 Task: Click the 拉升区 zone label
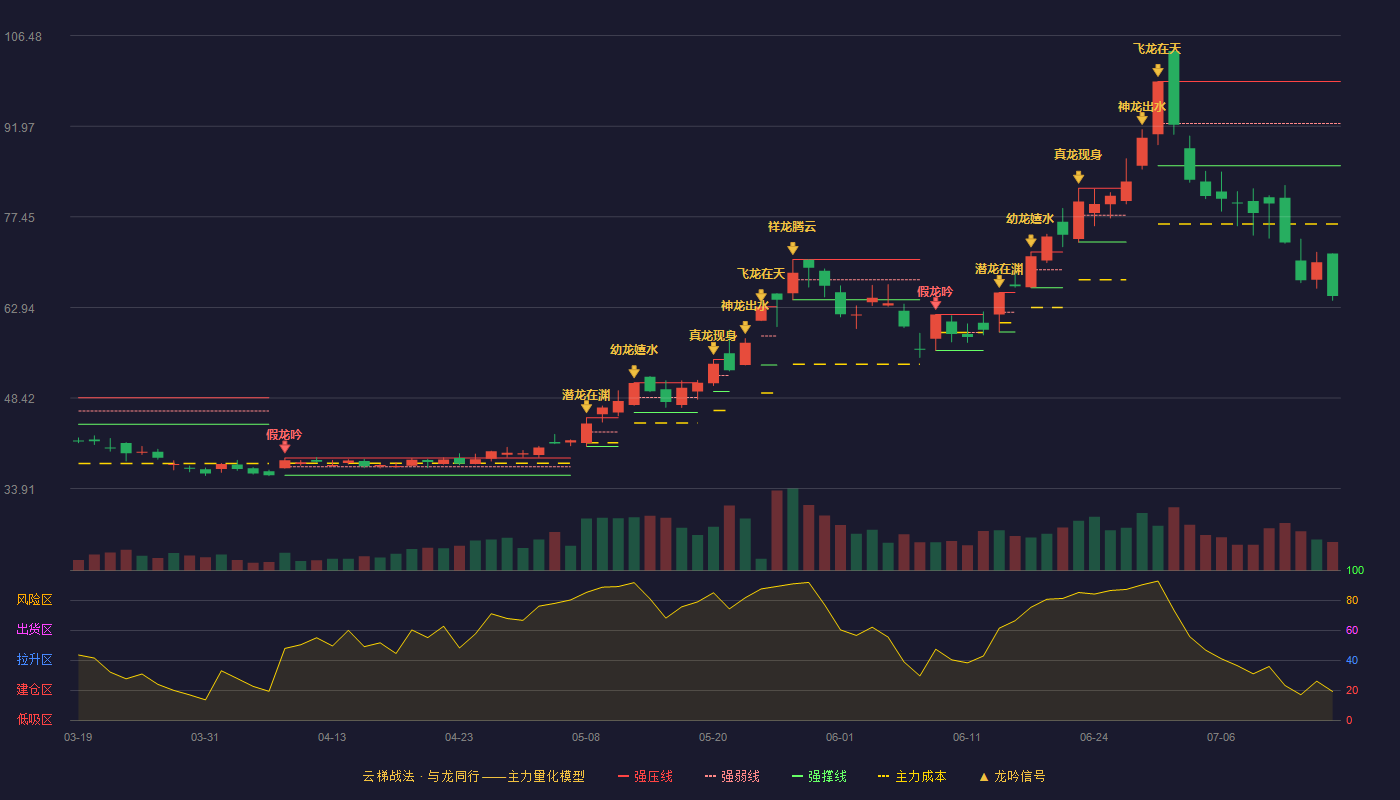pyautogui.click(x=35, y=660)
